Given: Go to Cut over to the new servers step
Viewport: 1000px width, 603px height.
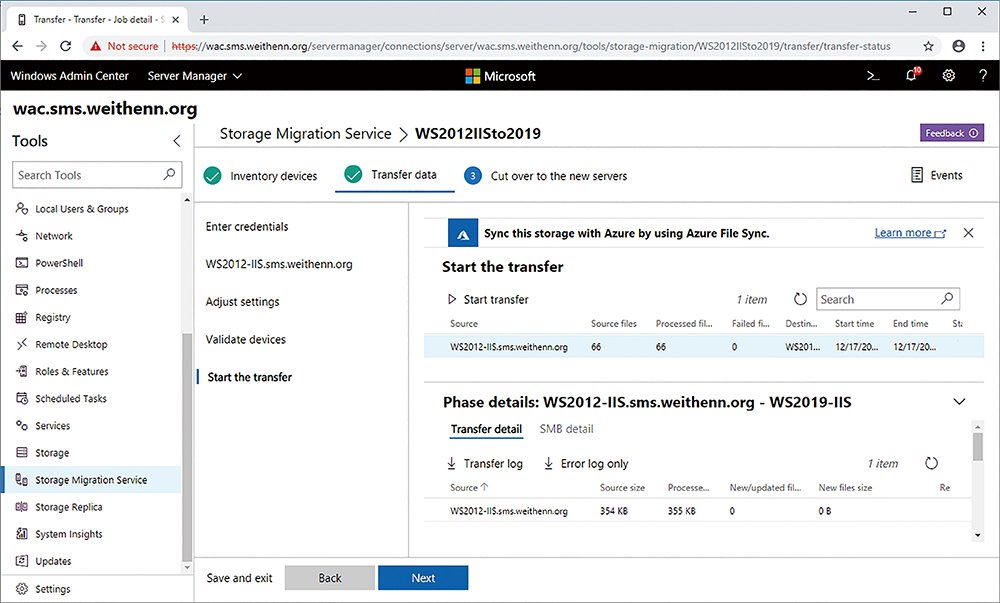Looking at the screenshot, I should (545, 175).
